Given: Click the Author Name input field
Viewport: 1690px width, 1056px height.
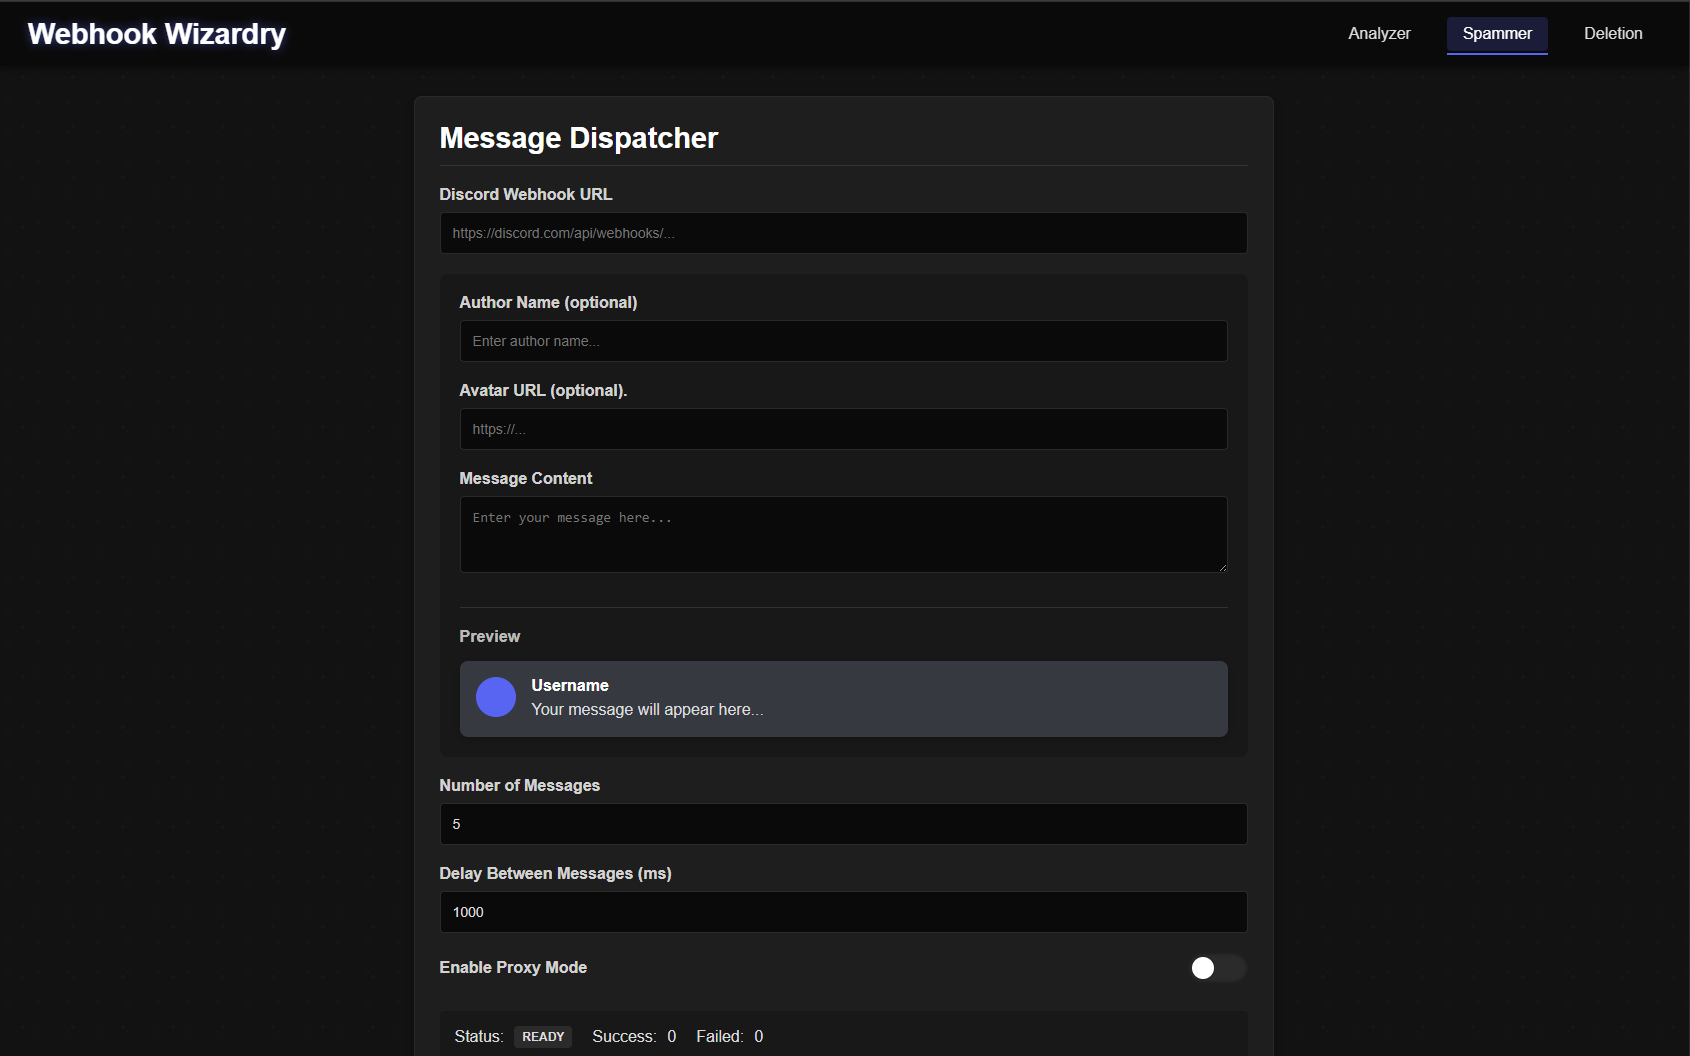Looking at the screenshot, I should [843, 341].
